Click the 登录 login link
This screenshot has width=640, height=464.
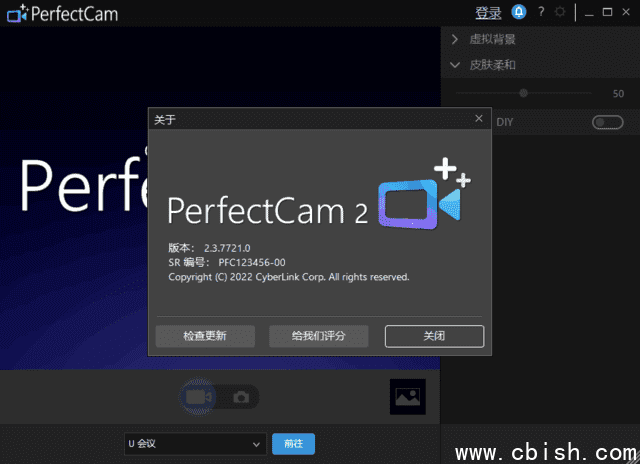click(488, 13)
